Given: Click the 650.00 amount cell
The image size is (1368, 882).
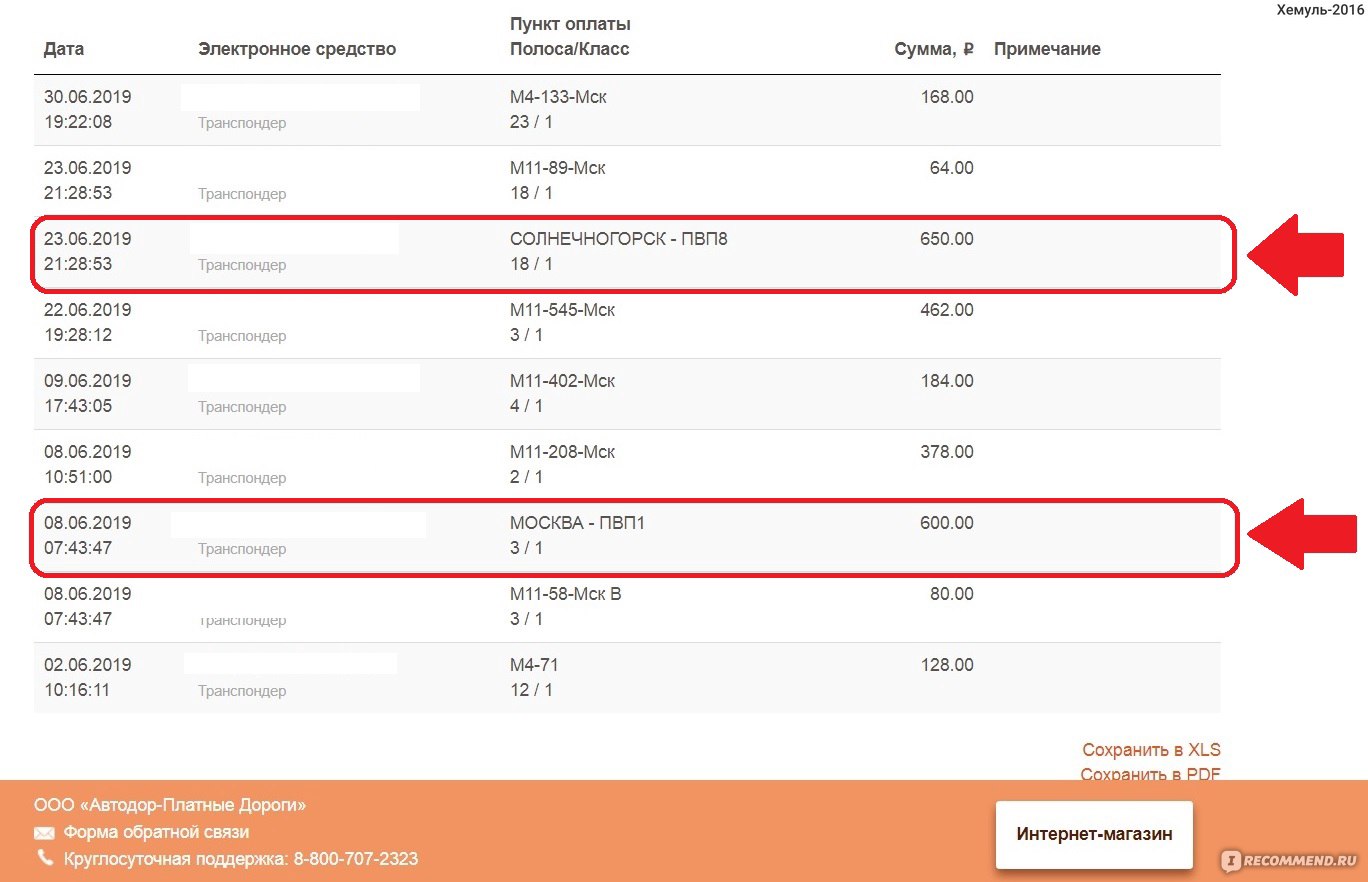Looking at the screenshot, I should 946,240.
